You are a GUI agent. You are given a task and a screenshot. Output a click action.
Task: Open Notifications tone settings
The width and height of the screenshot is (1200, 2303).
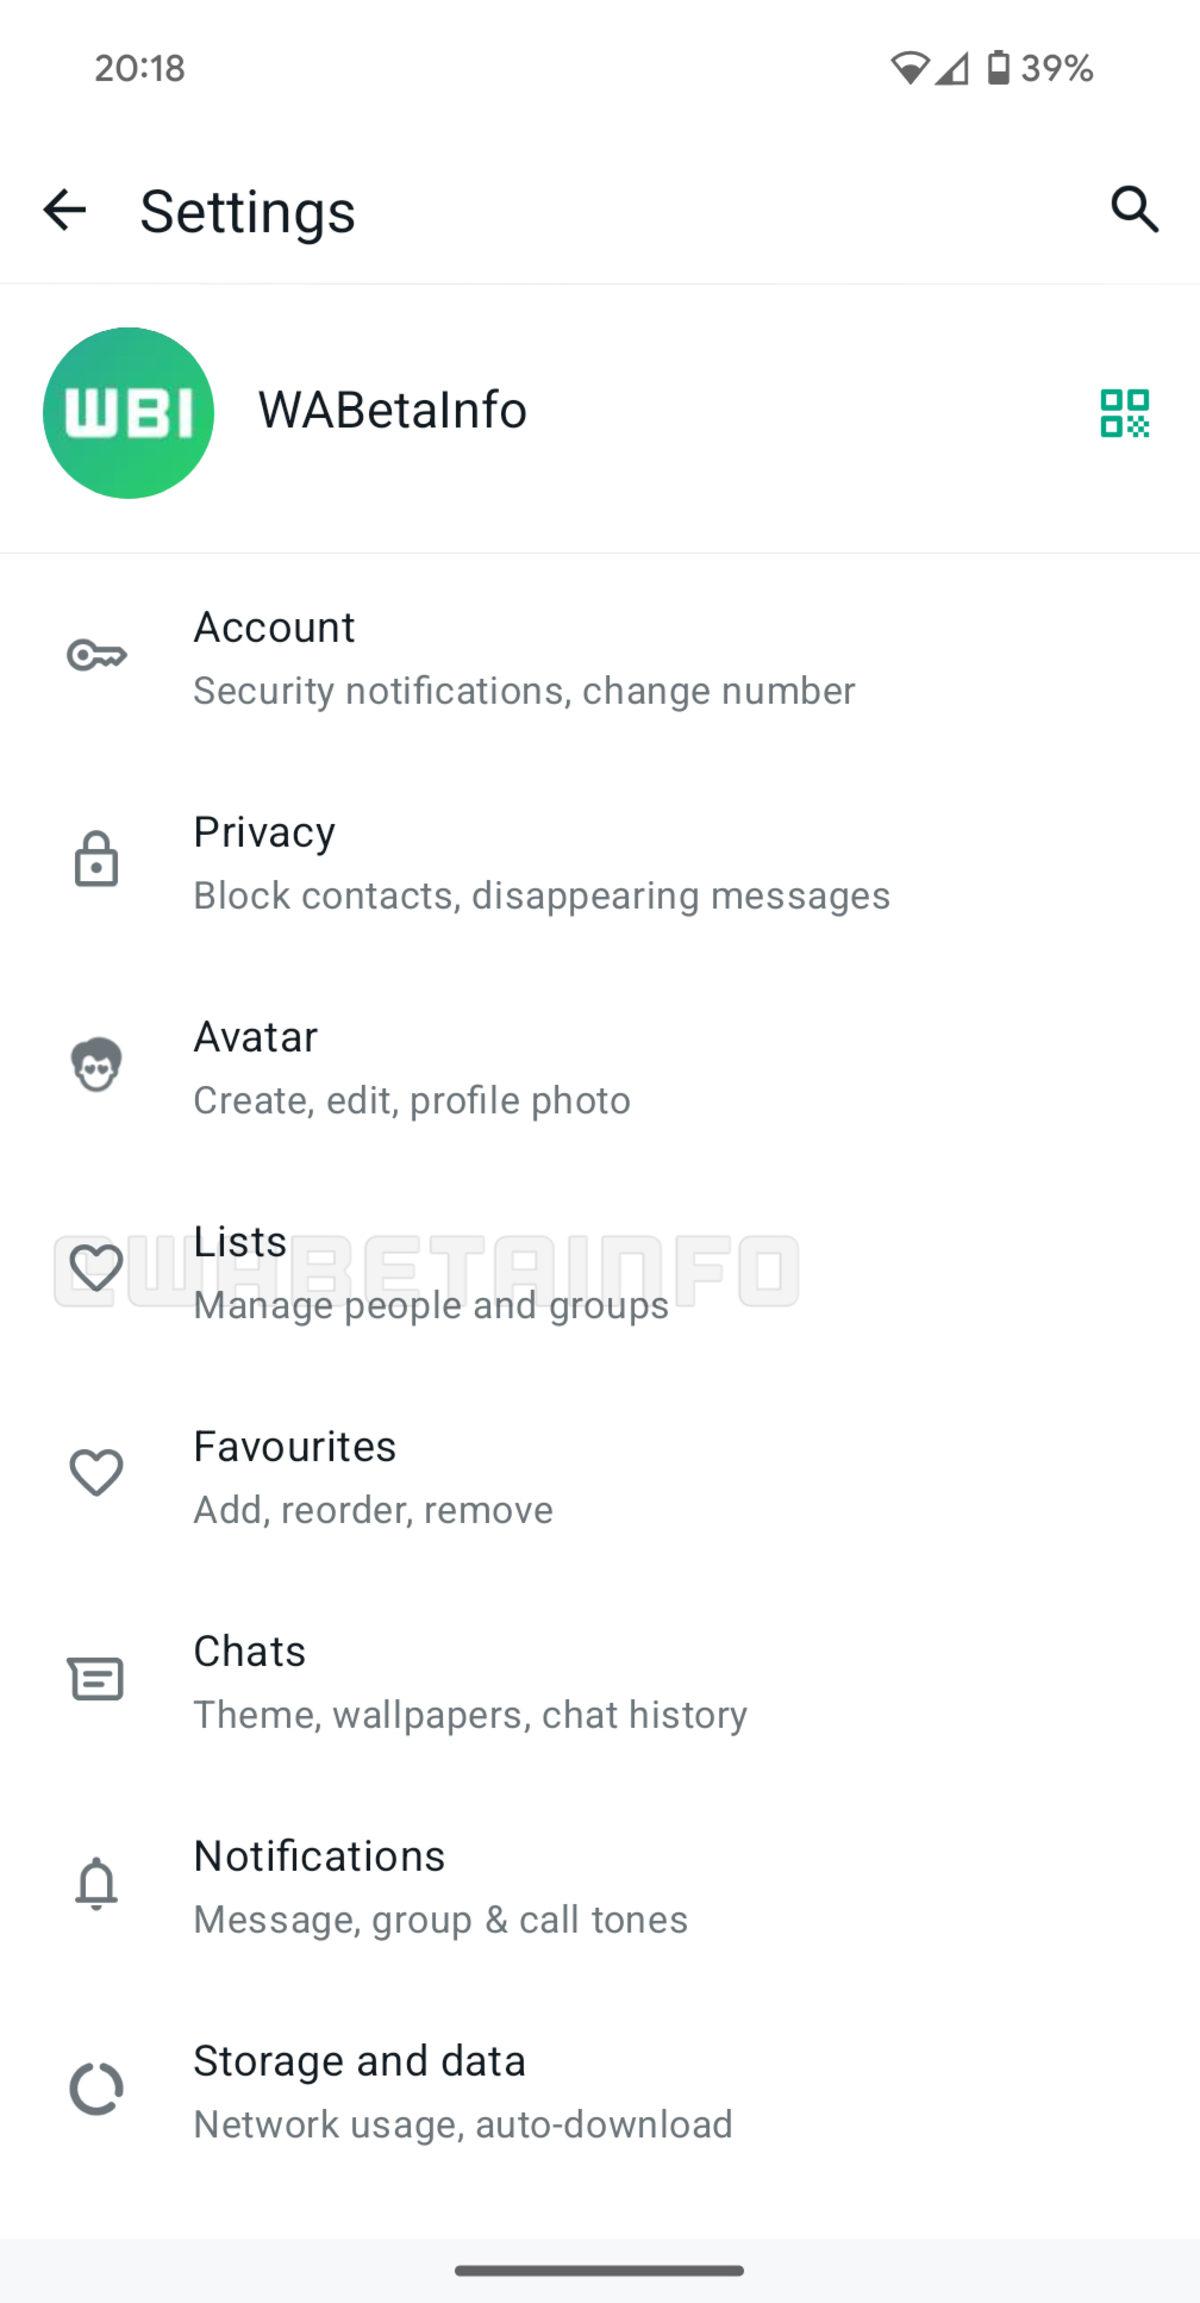point(440,1887)
